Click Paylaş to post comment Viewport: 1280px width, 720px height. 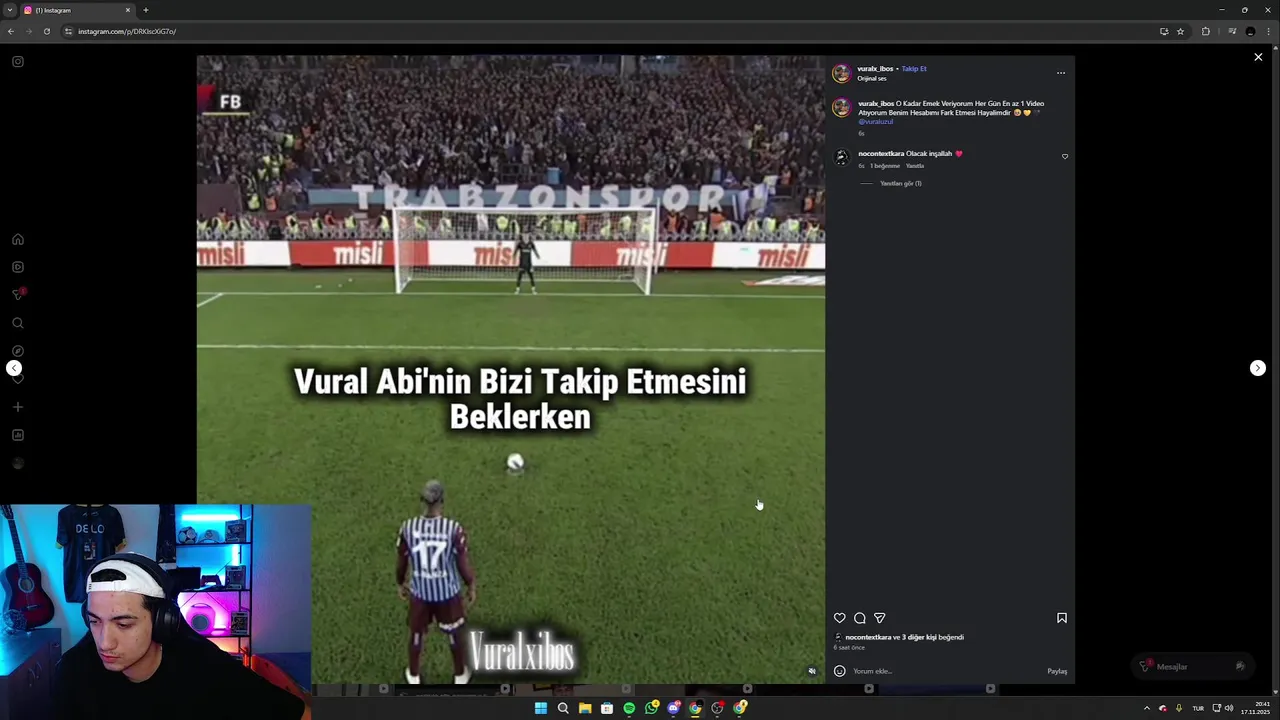[x=1057, y=671]
